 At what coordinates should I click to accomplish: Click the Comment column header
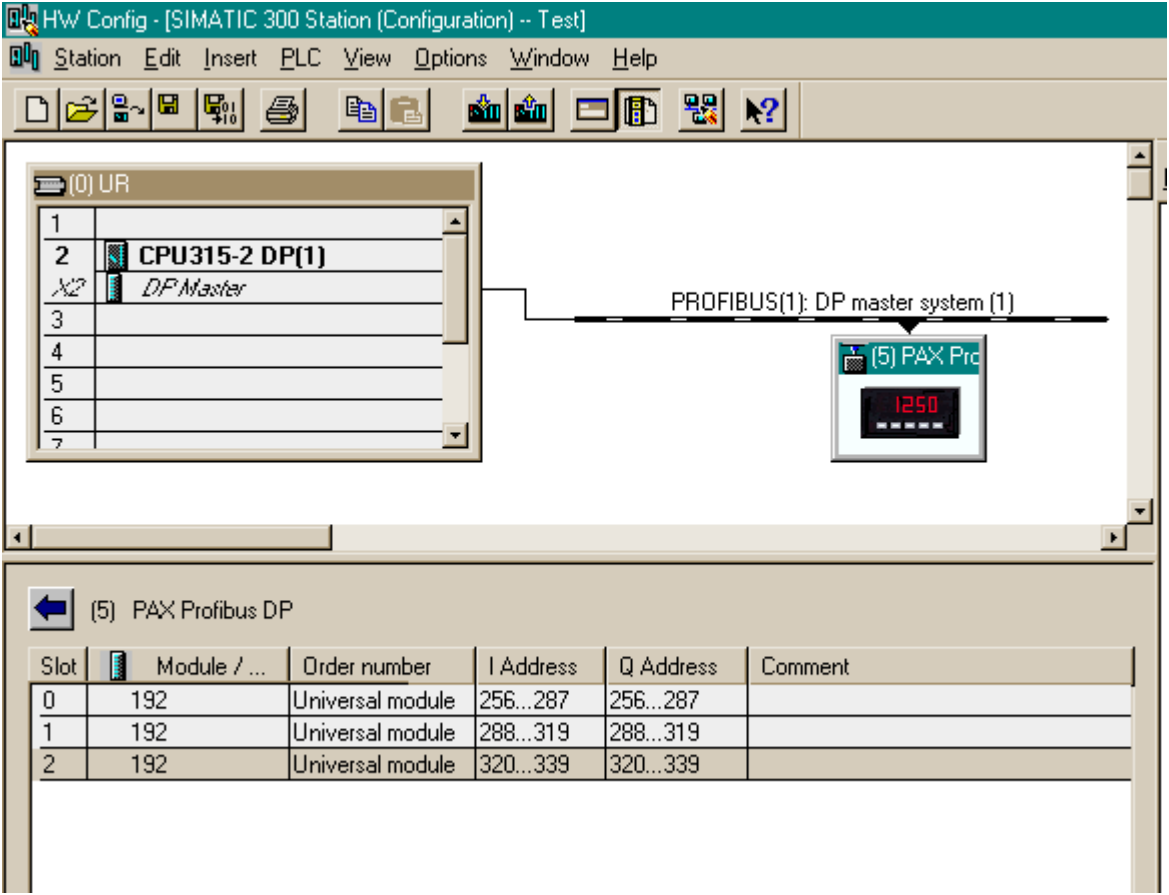940,665
